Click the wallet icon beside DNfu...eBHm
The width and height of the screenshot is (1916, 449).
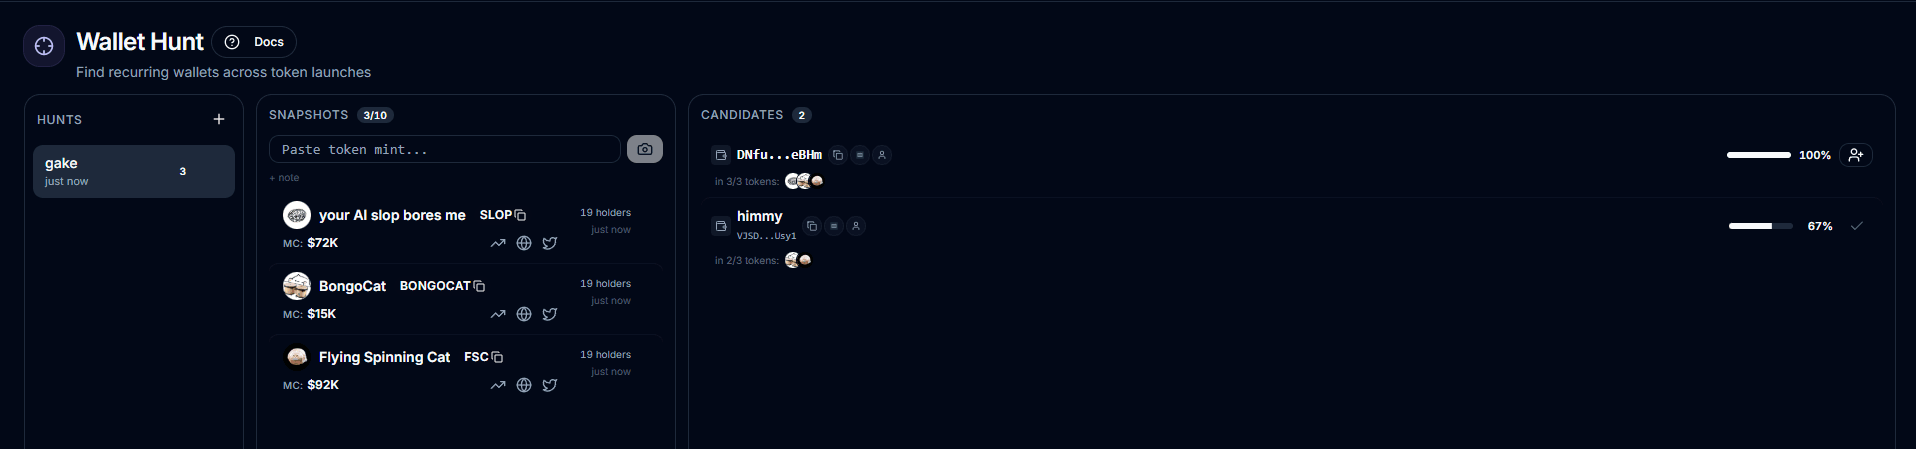tap(721, 155)
